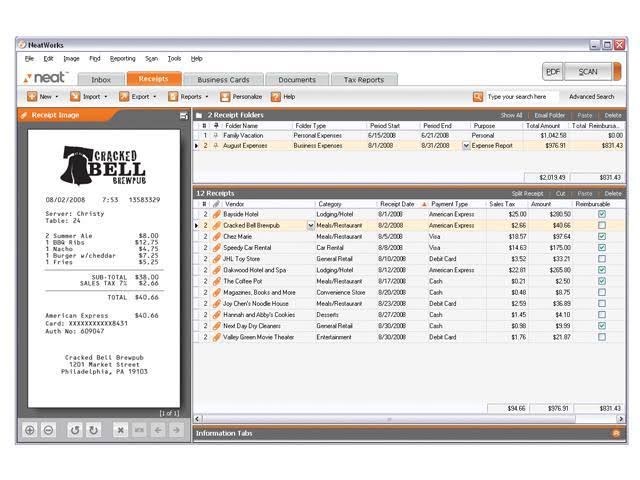Switch to the Business Cards tab
The image size is (640, 480).
tap(223, 80)
